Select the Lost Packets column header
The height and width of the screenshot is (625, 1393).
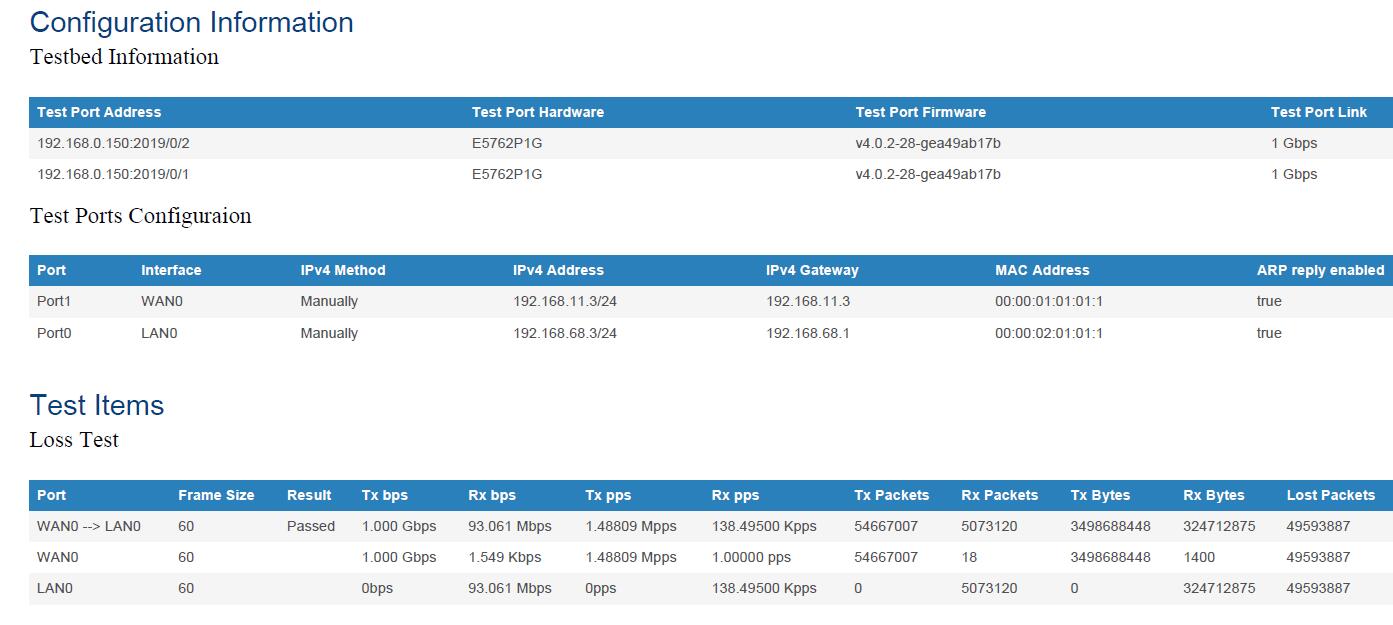[x=1331, y=495]
